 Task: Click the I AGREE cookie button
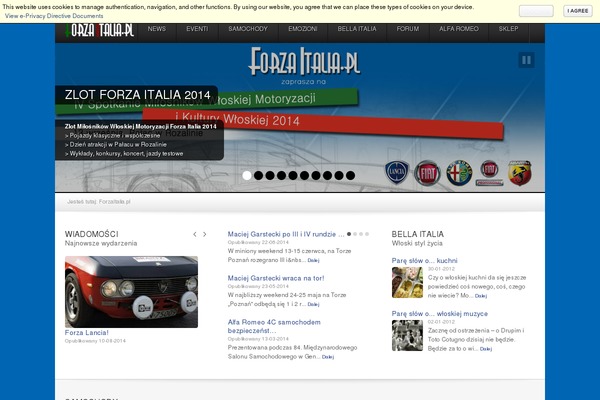[x=578, y=11]
